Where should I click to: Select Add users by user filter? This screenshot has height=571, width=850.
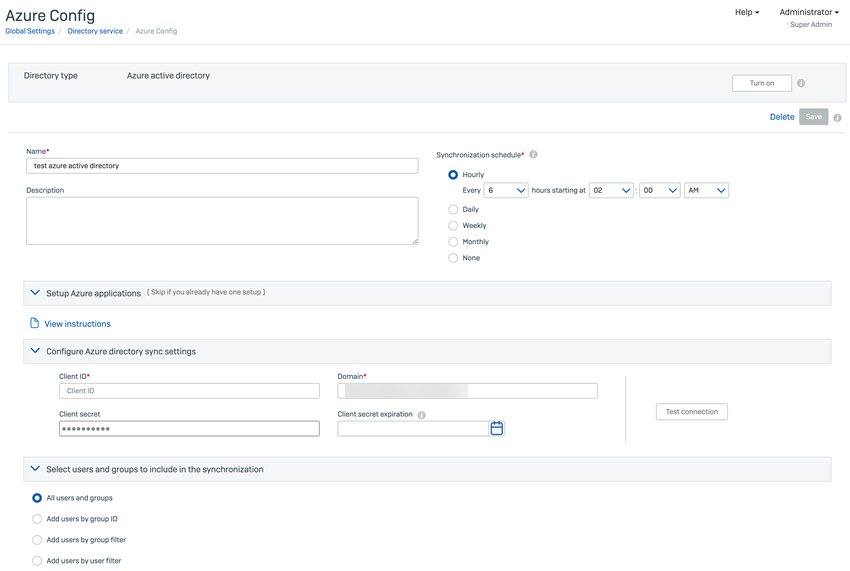tap(37, 561)
